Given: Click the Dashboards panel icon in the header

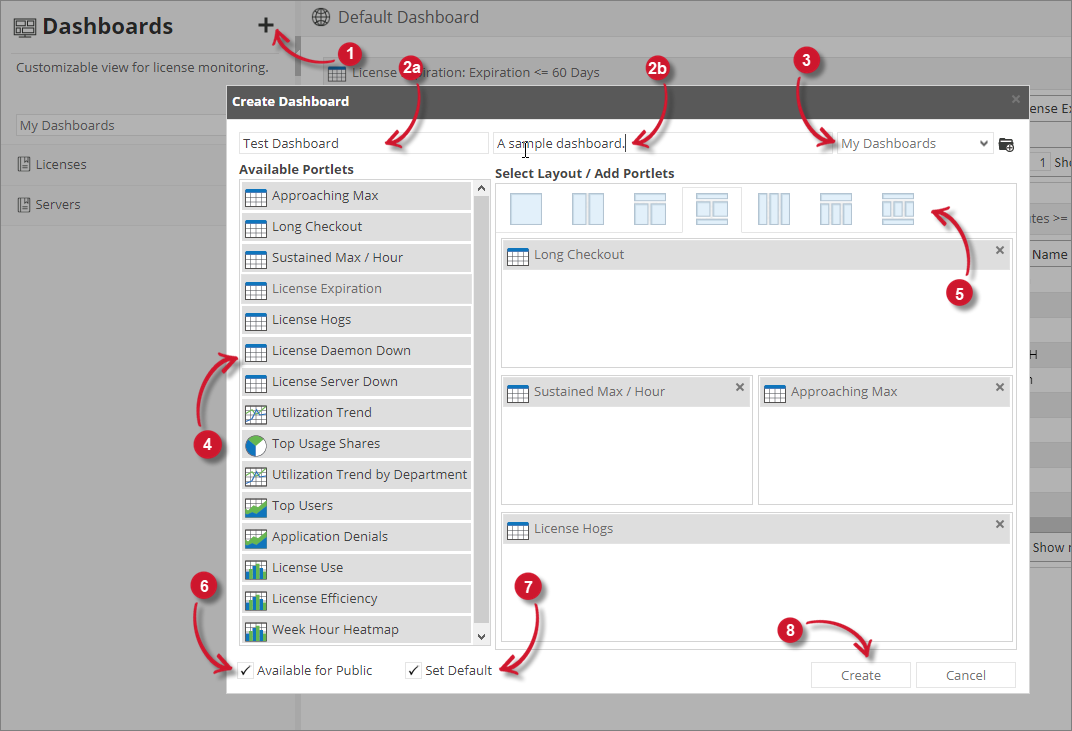Looking at the screenshot, I should pos(24,25).
